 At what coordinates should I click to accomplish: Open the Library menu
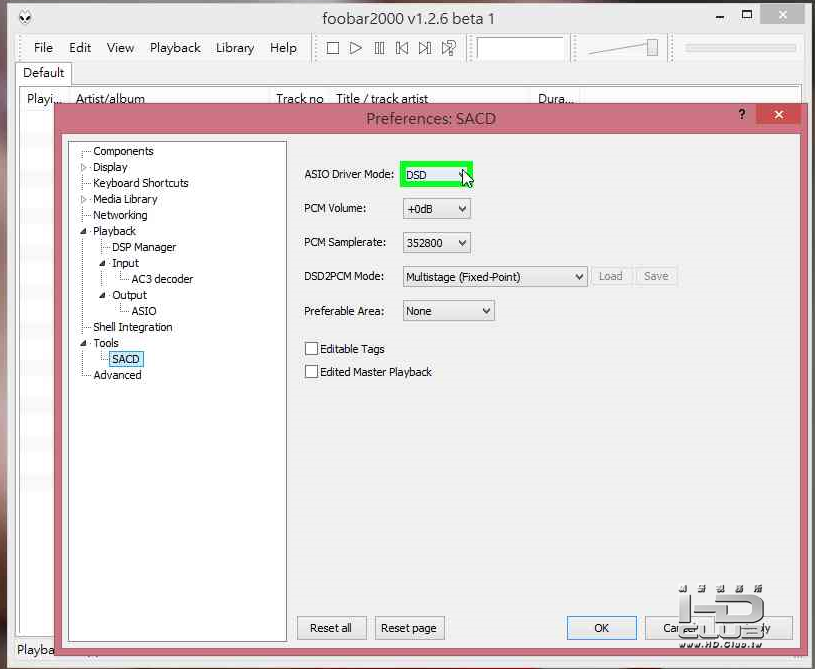tap(235, 48)
